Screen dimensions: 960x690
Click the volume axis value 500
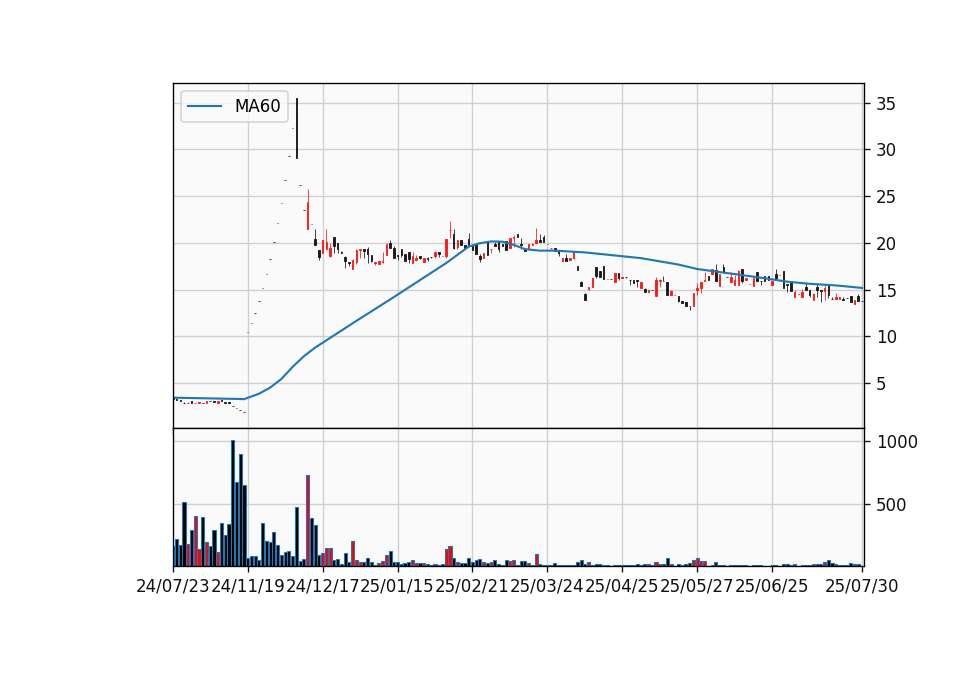point(891,505)
